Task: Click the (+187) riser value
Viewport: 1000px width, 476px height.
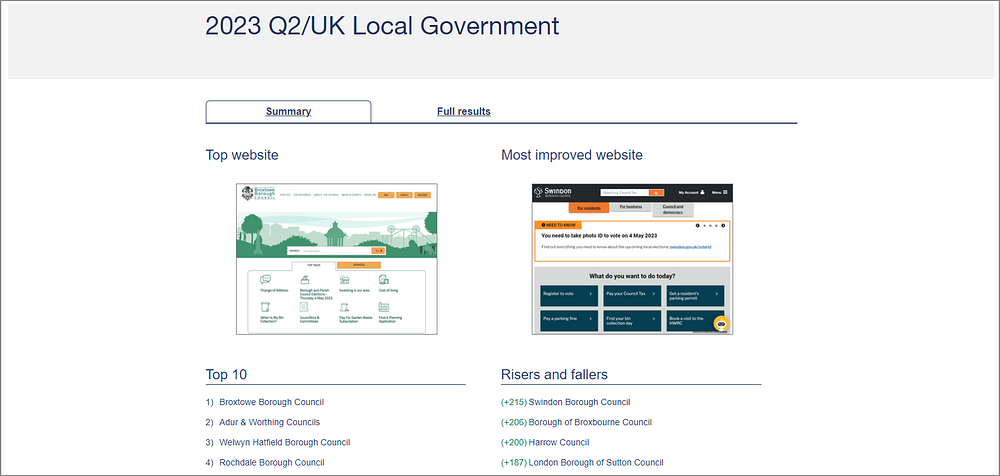Action: pos(514,463)
